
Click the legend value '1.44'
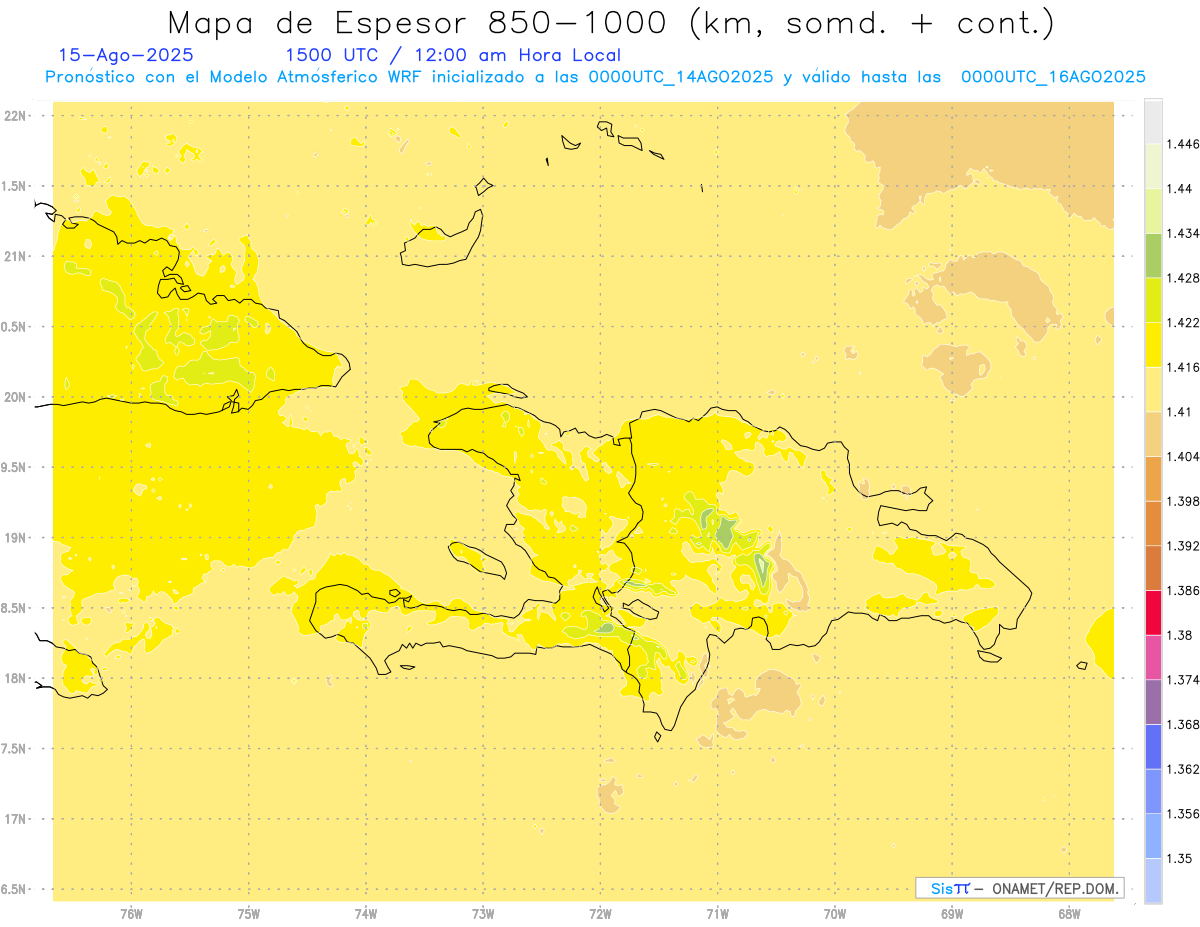(1179, 188)
